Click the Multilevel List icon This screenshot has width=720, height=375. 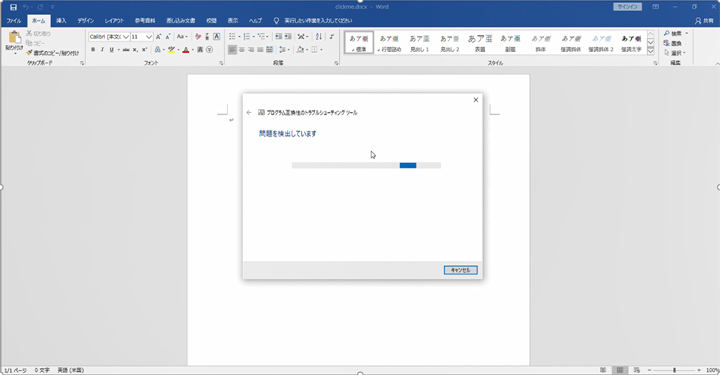(261, 36)
